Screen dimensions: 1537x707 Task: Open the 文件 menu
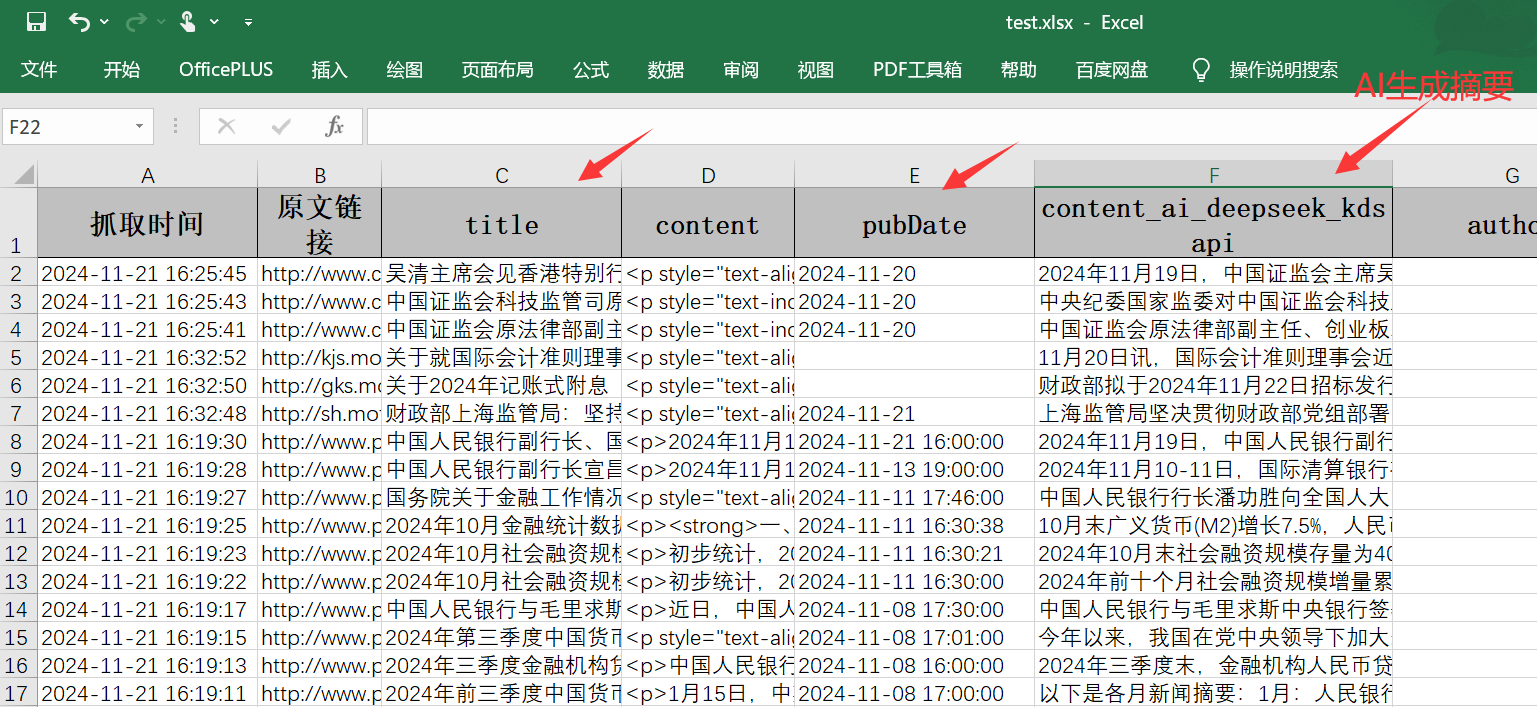click(39, 70)
